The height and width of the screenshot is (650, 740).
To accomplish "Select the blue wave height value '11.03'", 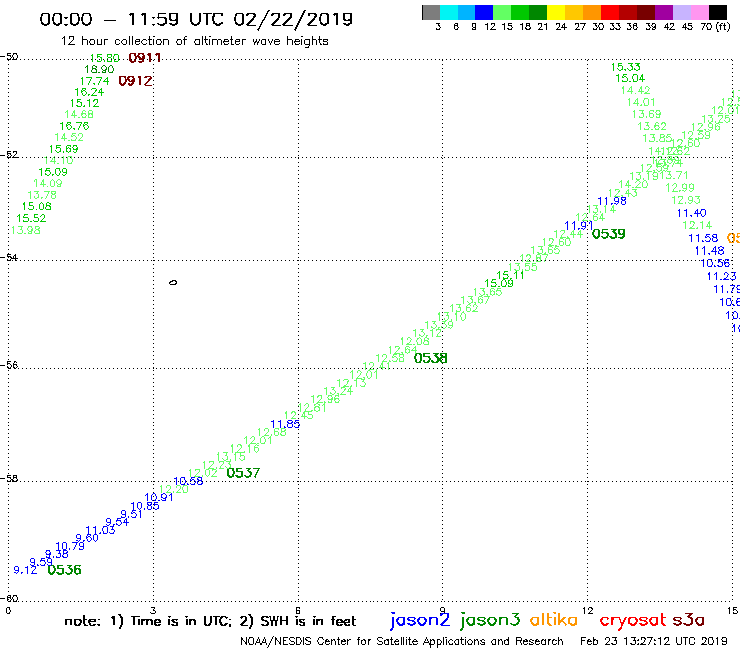I will tap(100, 531).
